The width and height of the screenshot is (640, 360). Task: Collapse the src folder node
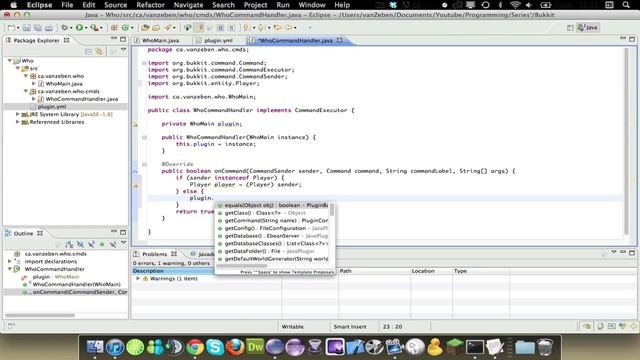[x=18, y=68]
